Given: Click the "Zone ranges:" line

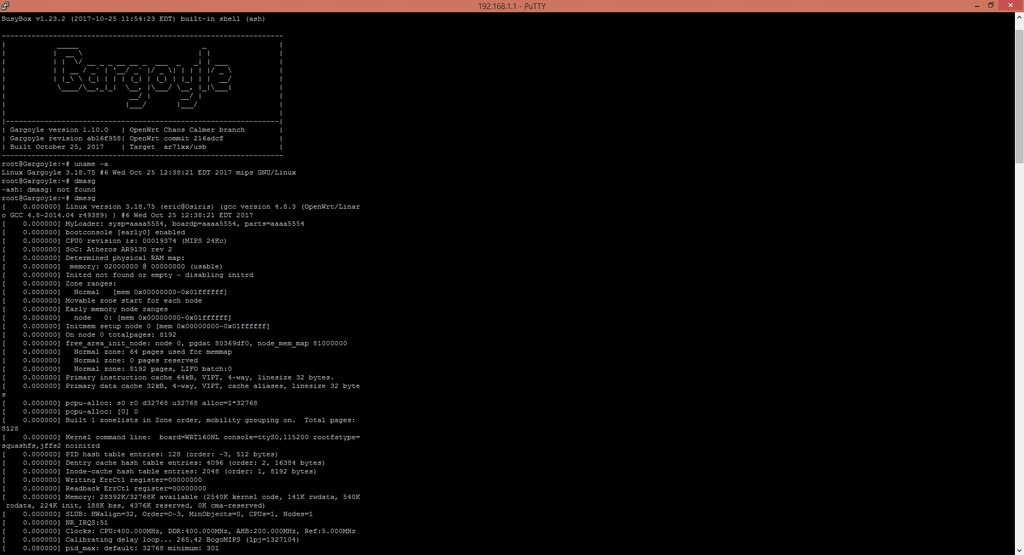Looking at the screenshot, I should click(x=59, y=283).
